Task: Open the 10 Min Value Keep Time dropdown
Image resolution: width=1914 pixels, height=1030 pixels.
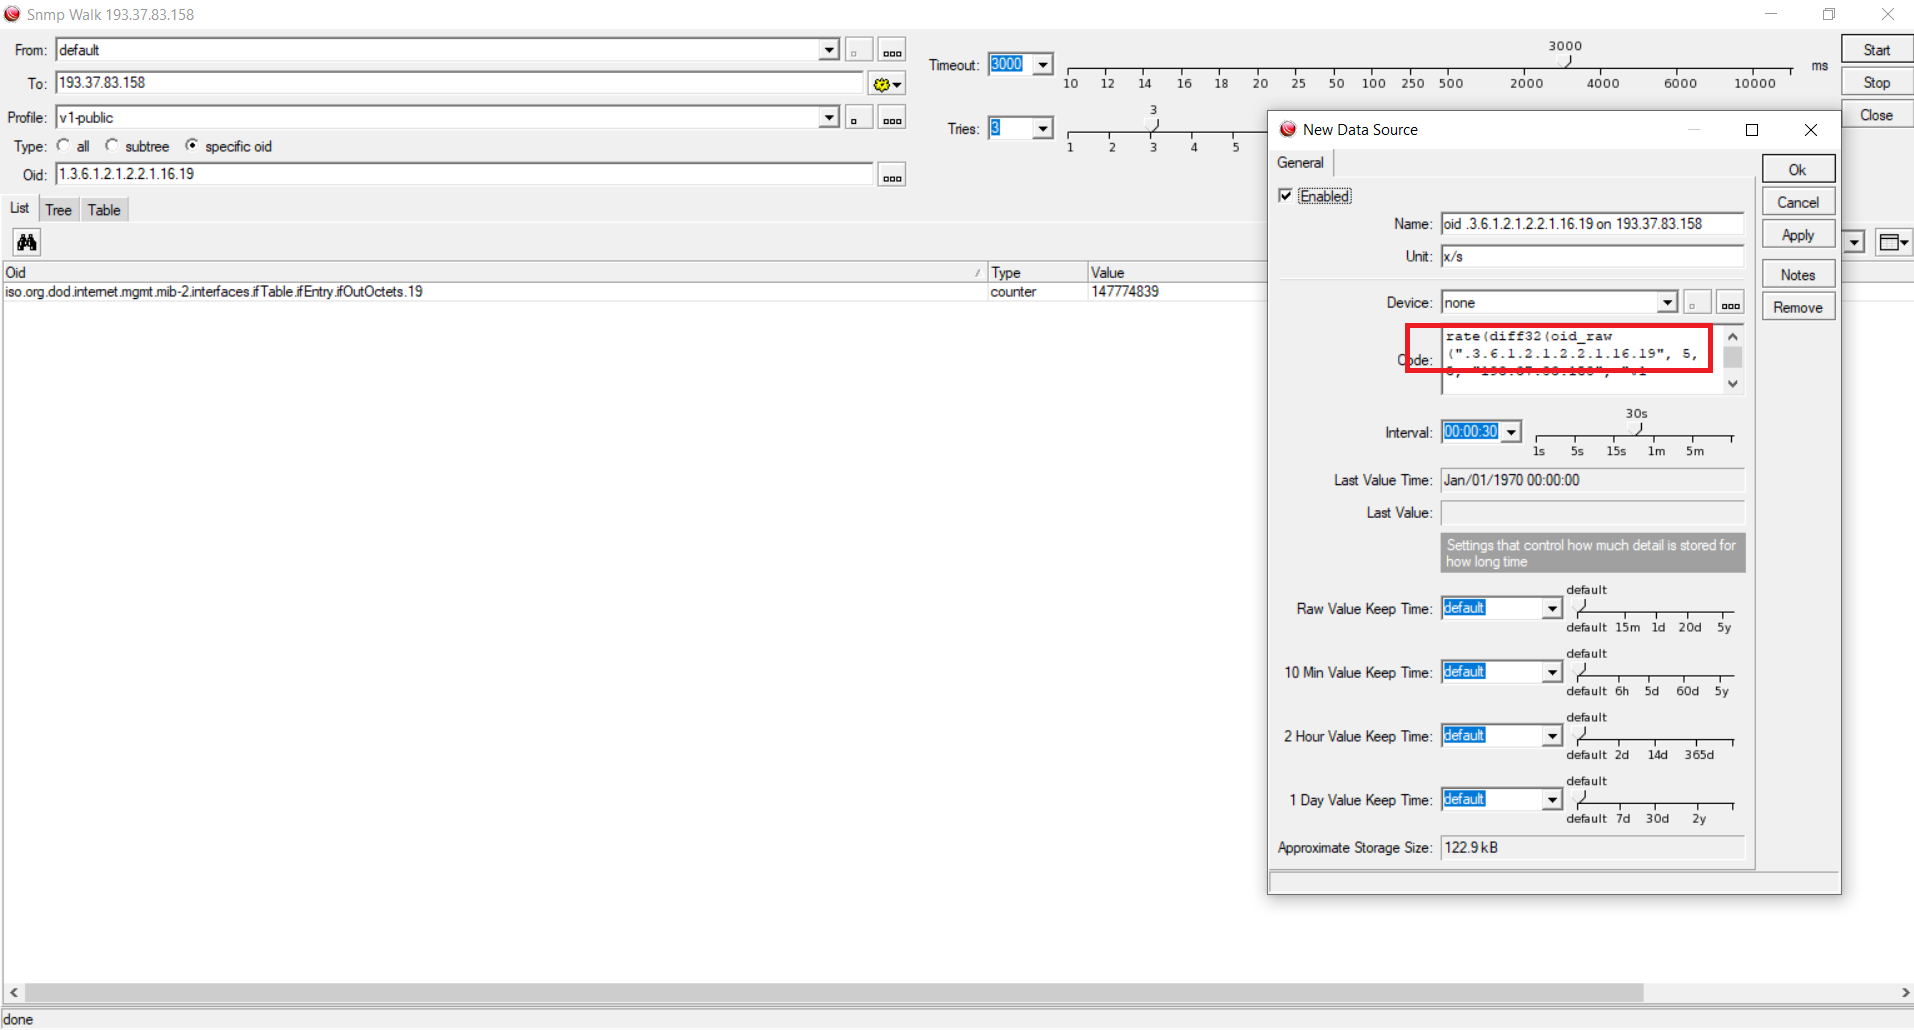Action: [1552, 672]
